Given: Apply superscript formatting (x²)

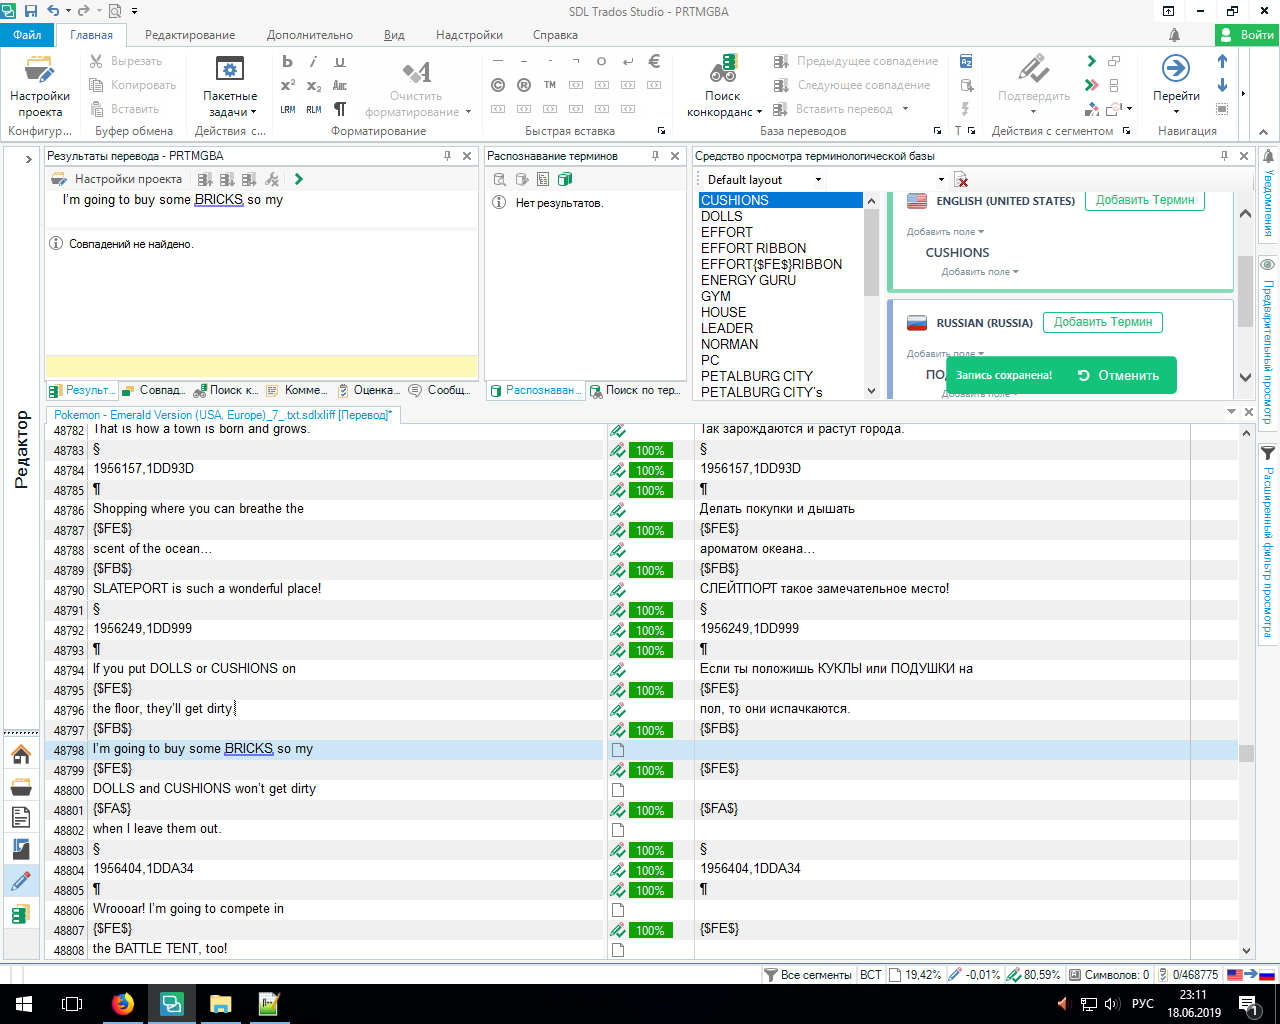Looking at the screenshot, I should coord(288,85).
